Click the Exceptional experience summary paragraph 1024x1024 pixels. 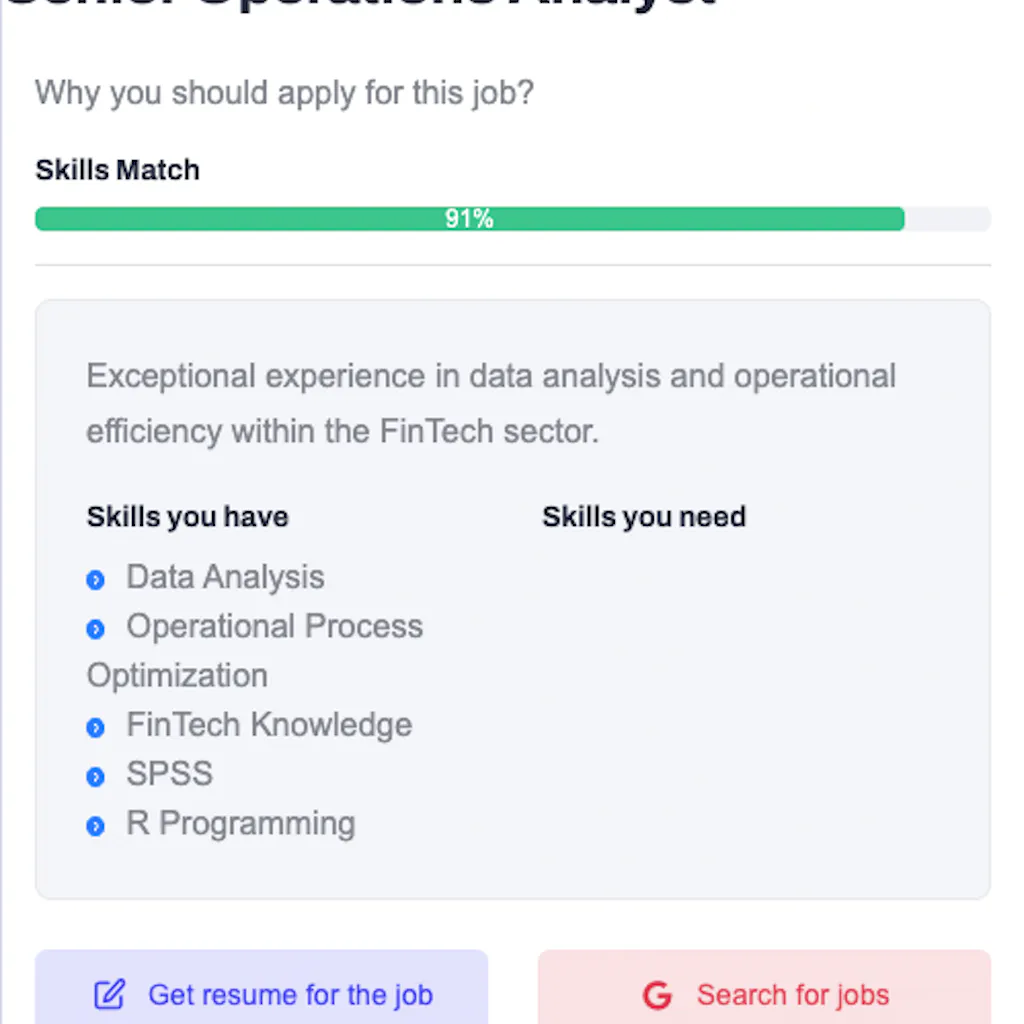491,404
